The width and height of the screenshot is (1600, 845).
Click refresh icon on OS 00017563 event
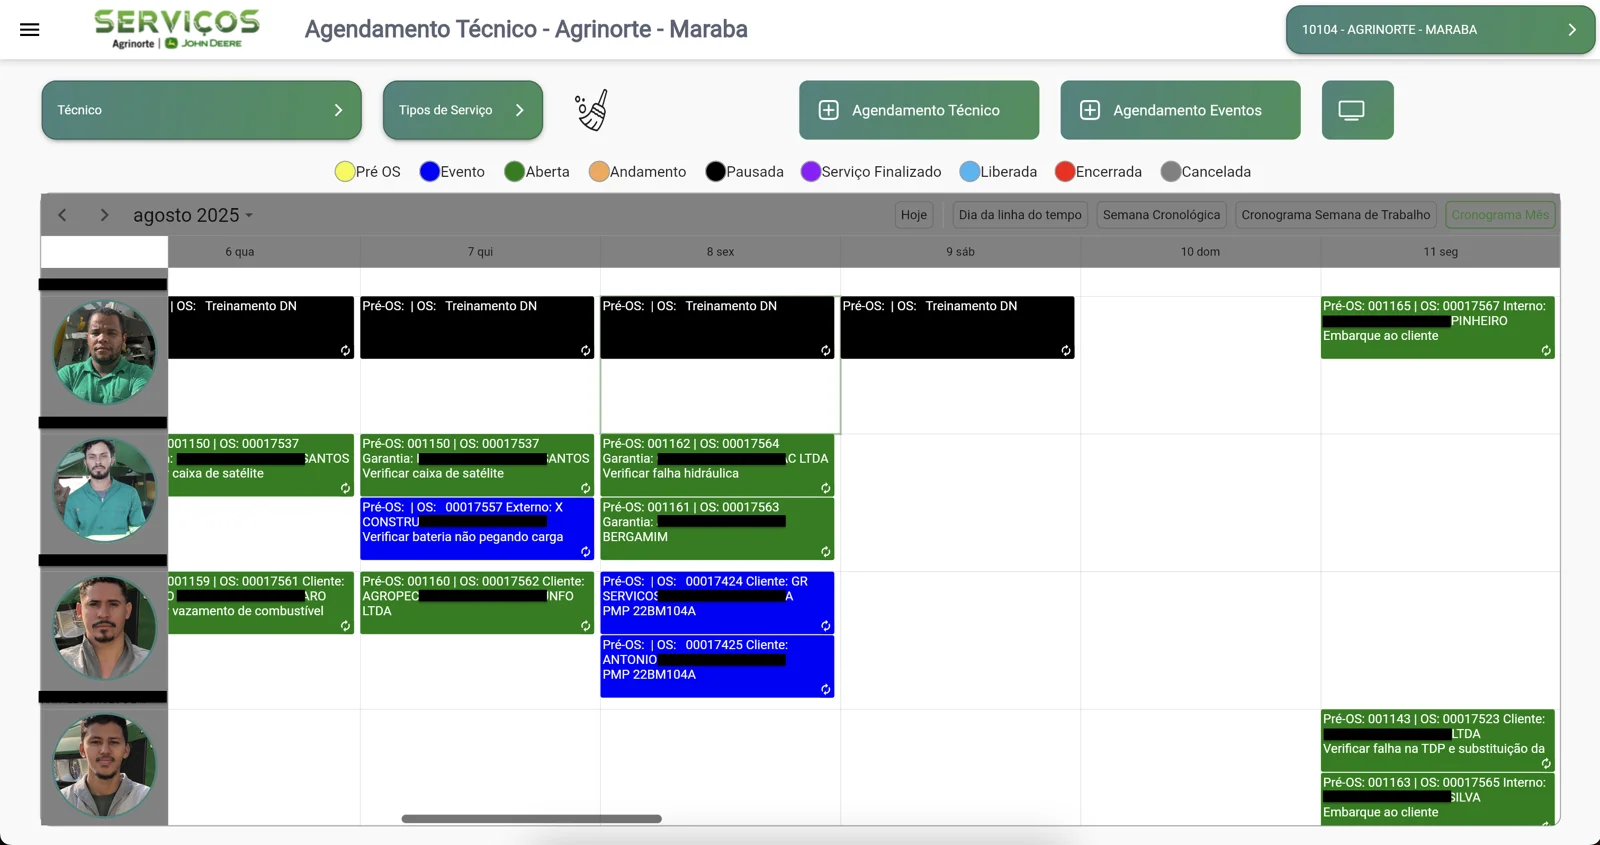(x=826, y=552)
